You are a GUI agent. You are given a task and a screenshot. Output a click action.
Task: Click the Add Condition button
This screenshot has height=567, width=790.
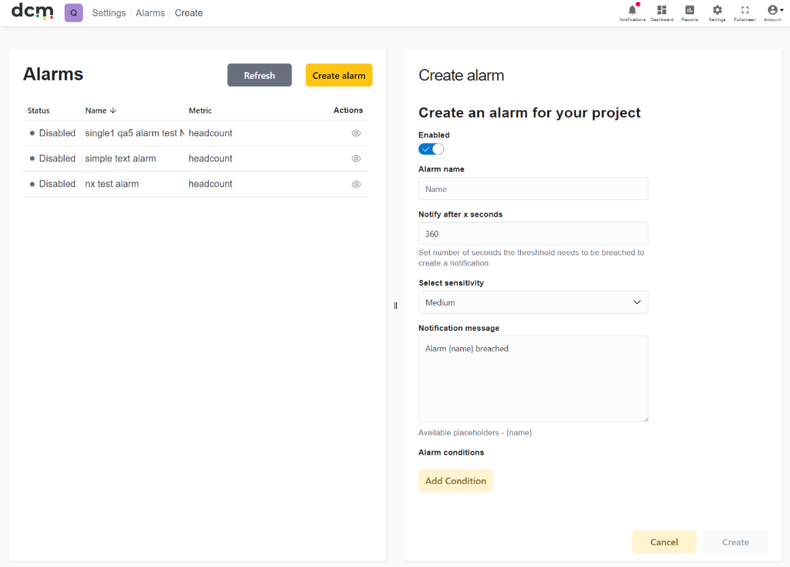[x=455, y=481]
